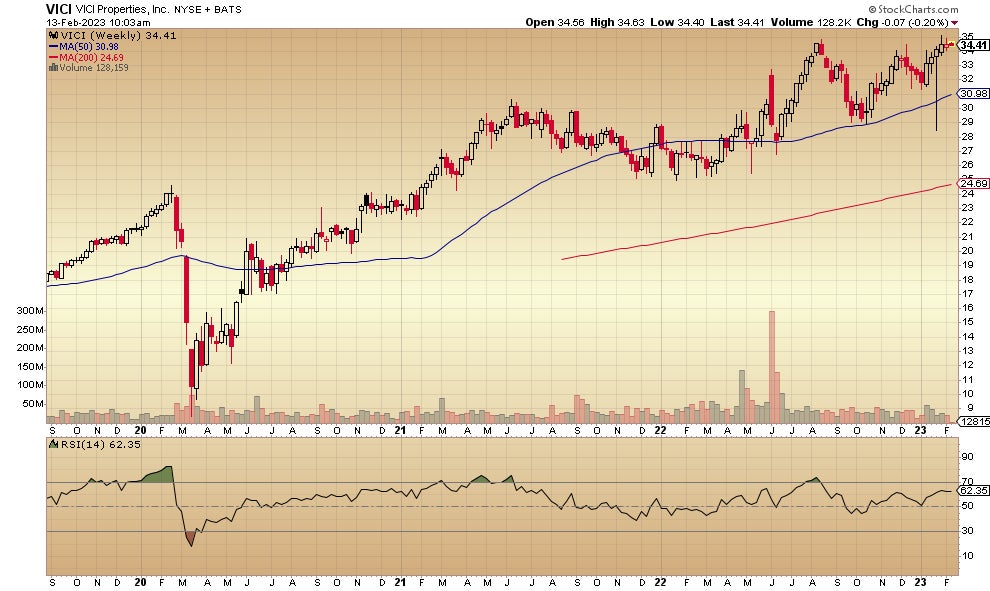Screen dimensions: 990x591
Task: Click the candlestick icon beside VICI (Weekly)
Action: (x=54, y=36)
